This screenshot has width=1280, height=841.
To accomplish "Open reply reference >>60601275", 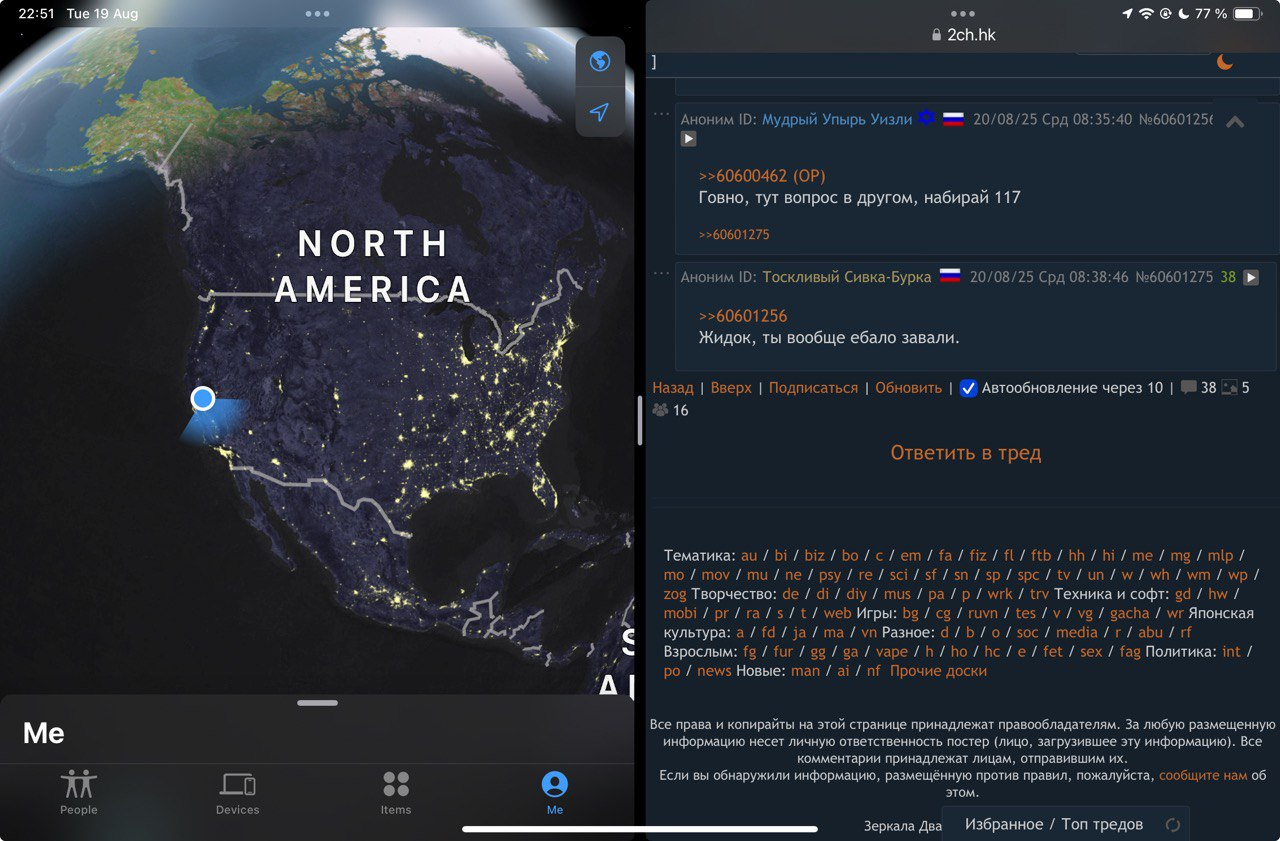I will pyautogui.click(x=734, y=235).
